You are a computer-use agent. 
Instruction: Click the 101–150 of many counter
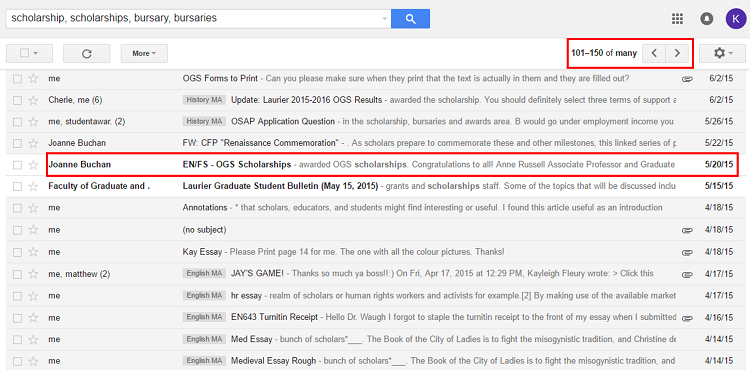(x=604, y=54)
